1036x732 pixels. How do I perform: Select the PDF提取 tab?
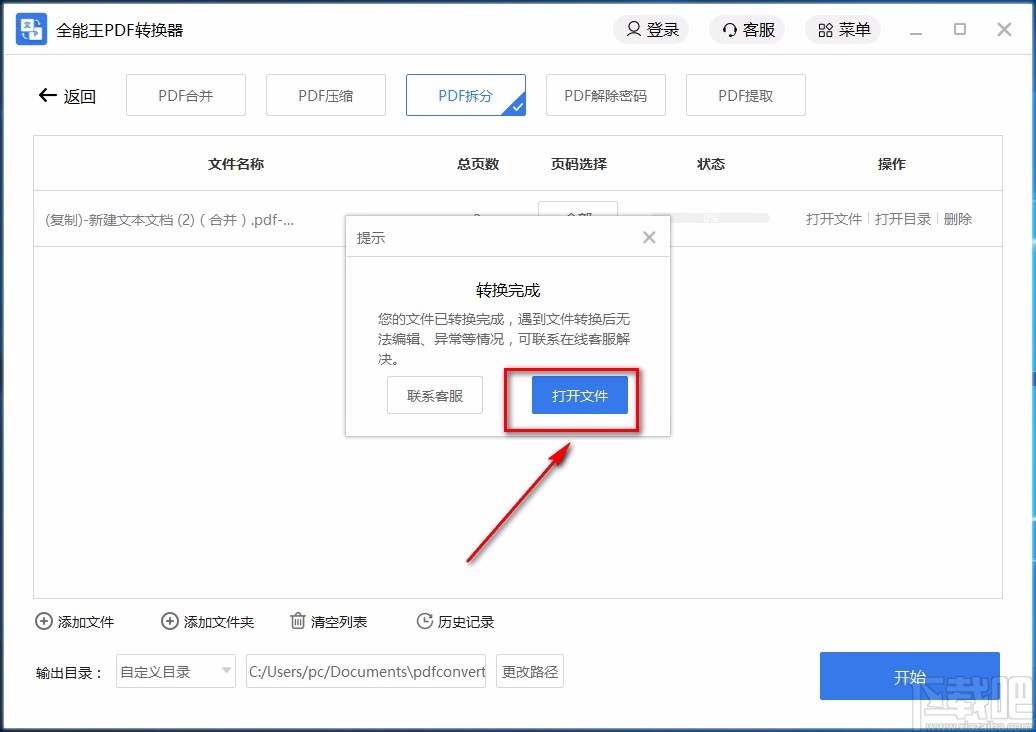[x=745, y=95]
